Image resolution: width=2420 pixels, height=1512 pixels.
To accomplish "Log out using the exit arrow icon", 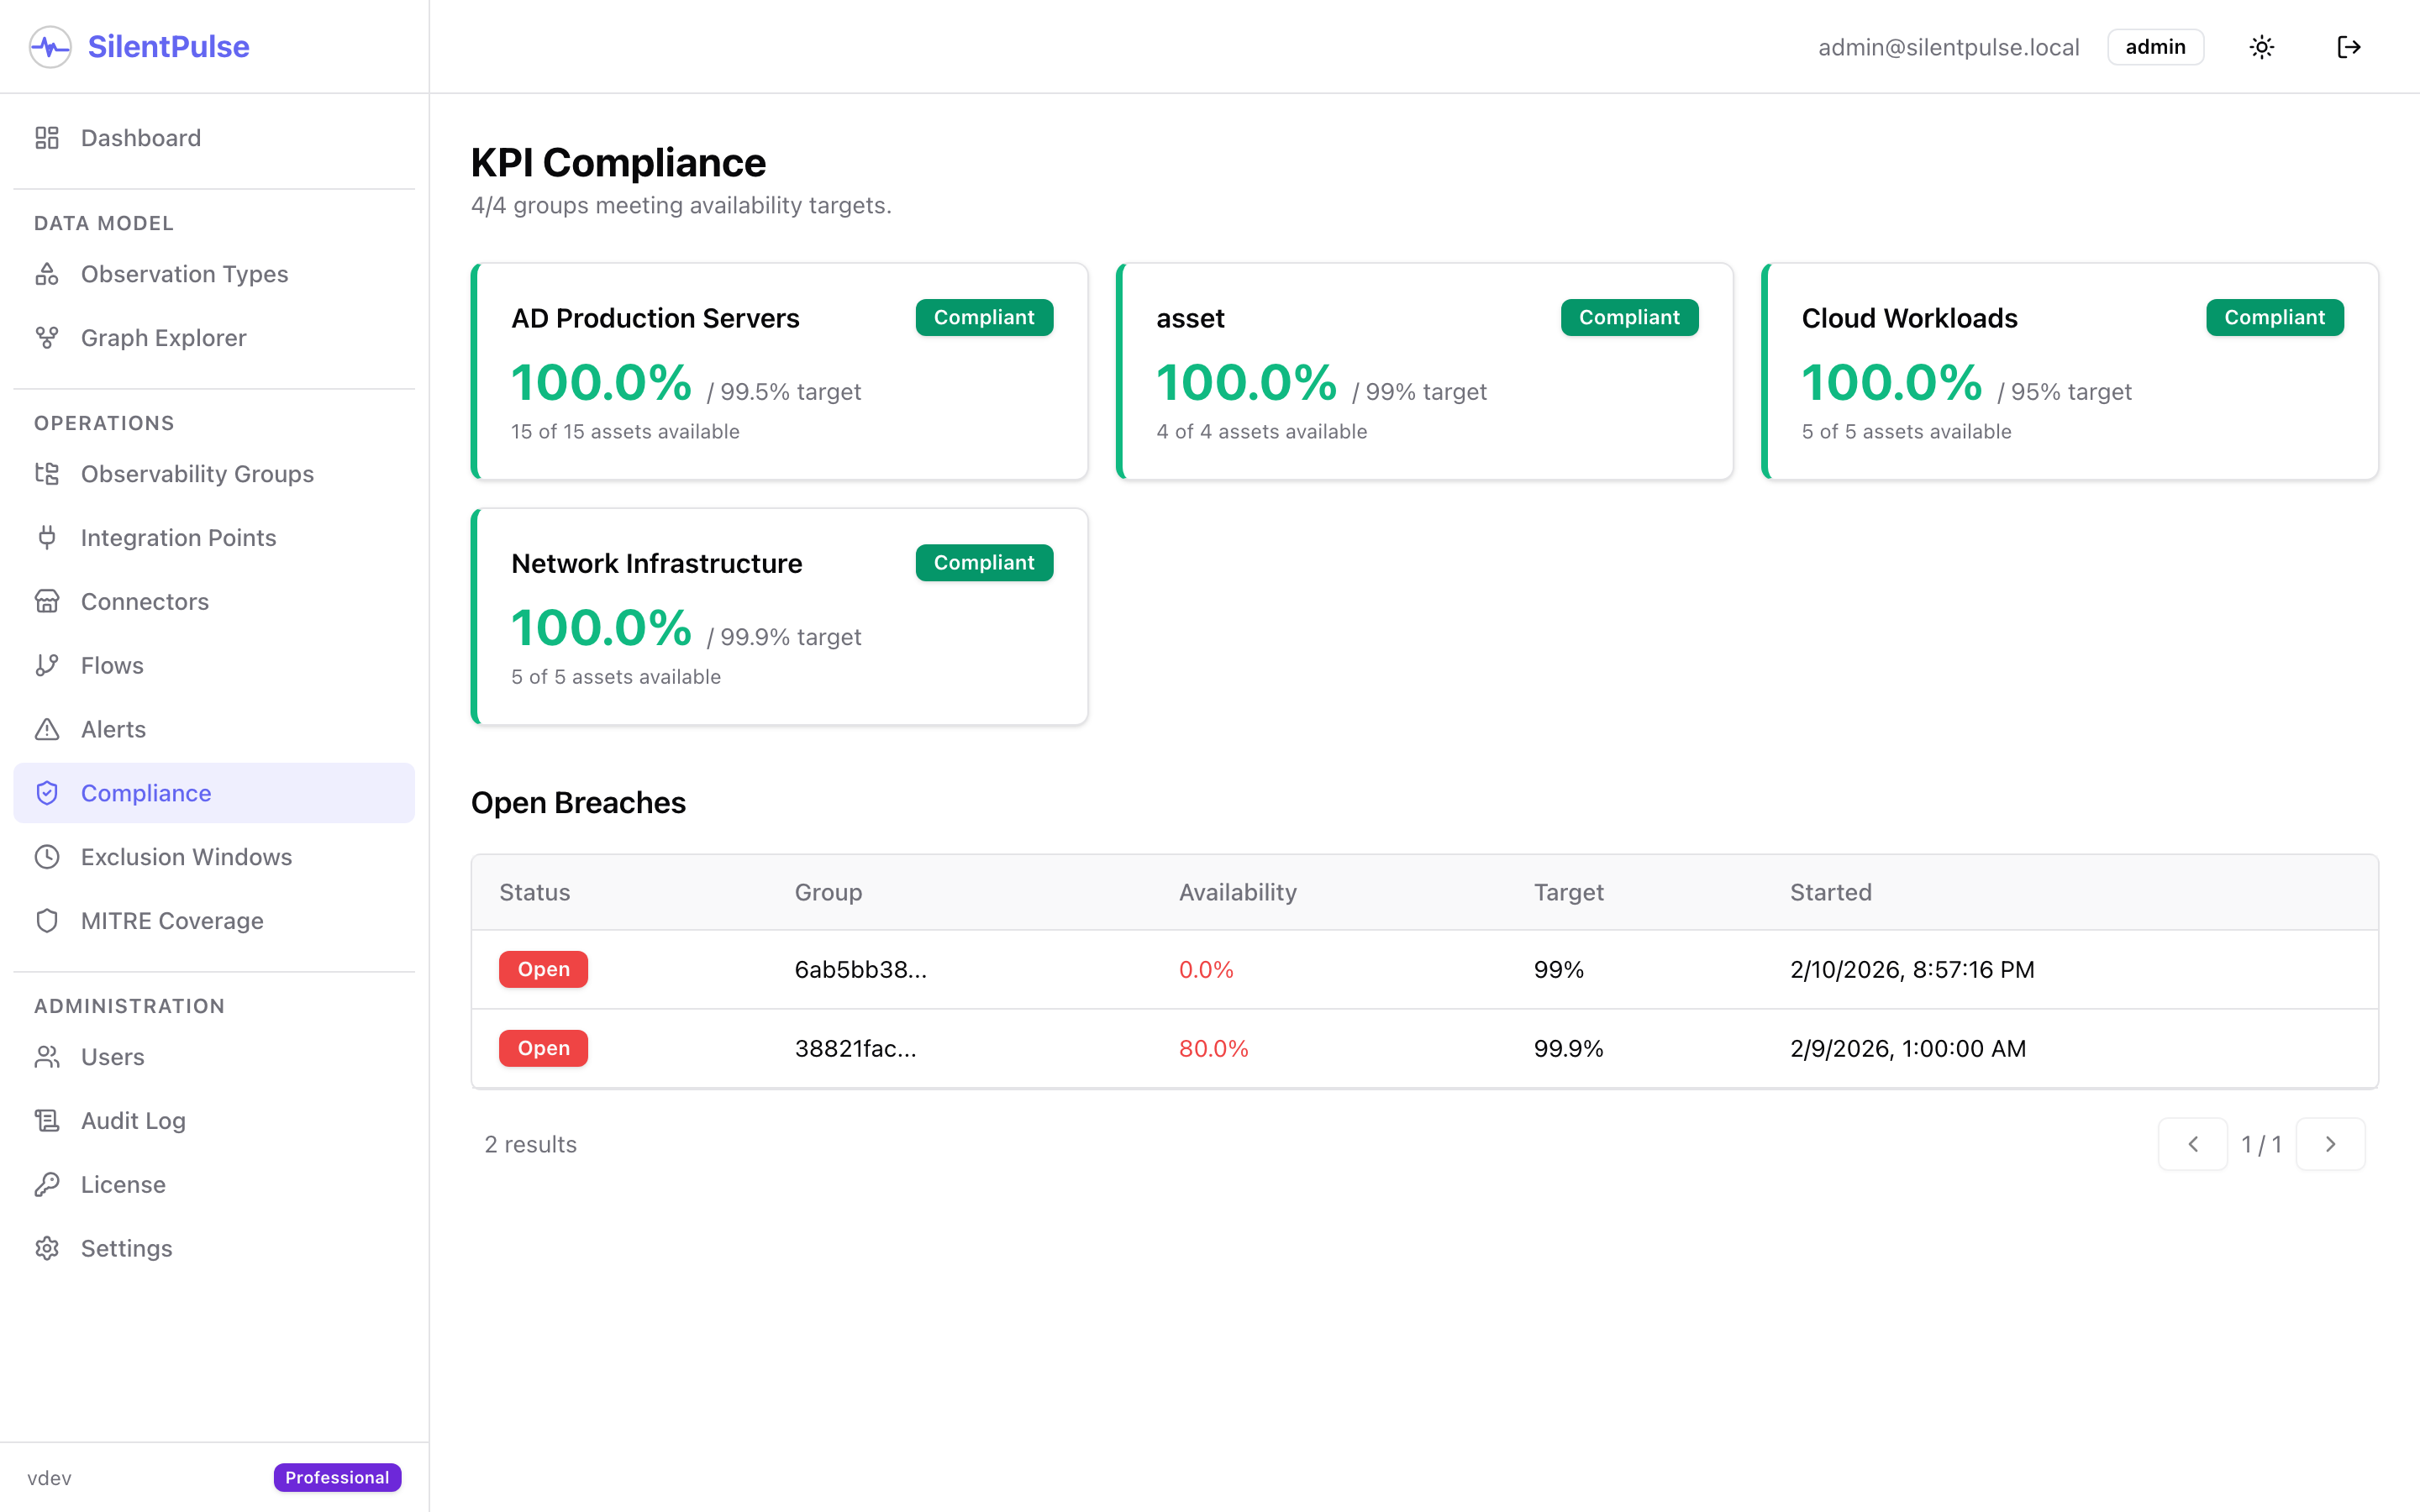I will tap(2349, 47).
